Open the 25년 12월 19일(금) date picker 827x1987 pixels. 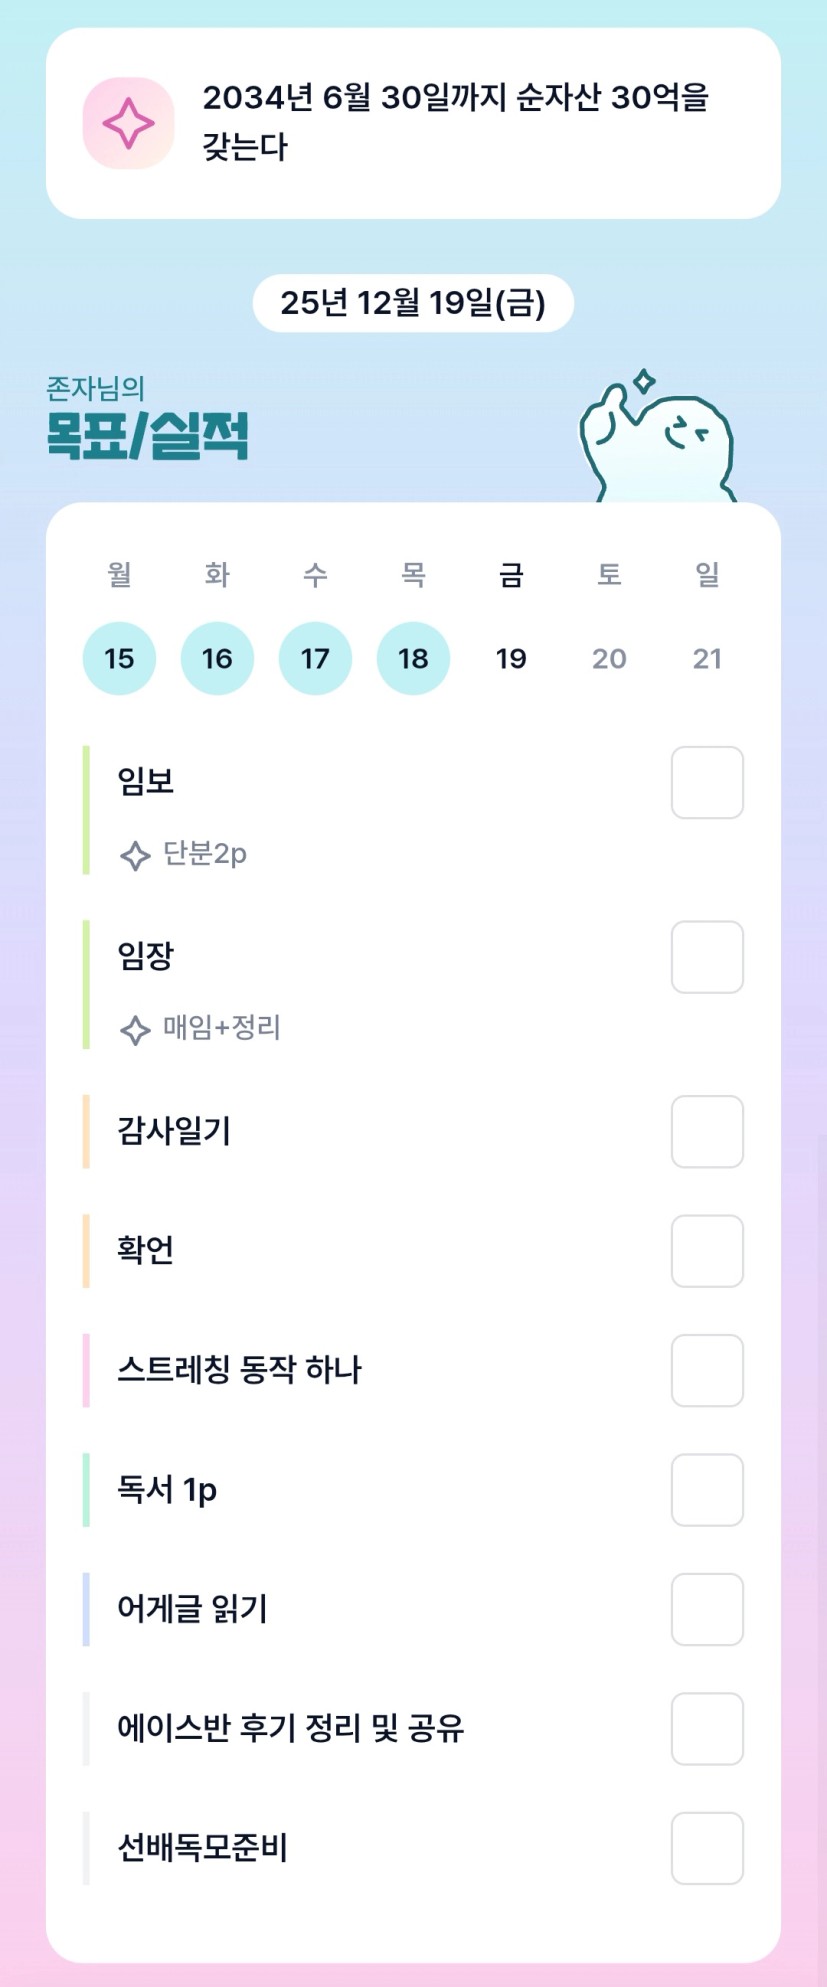[x=413, y=303]
